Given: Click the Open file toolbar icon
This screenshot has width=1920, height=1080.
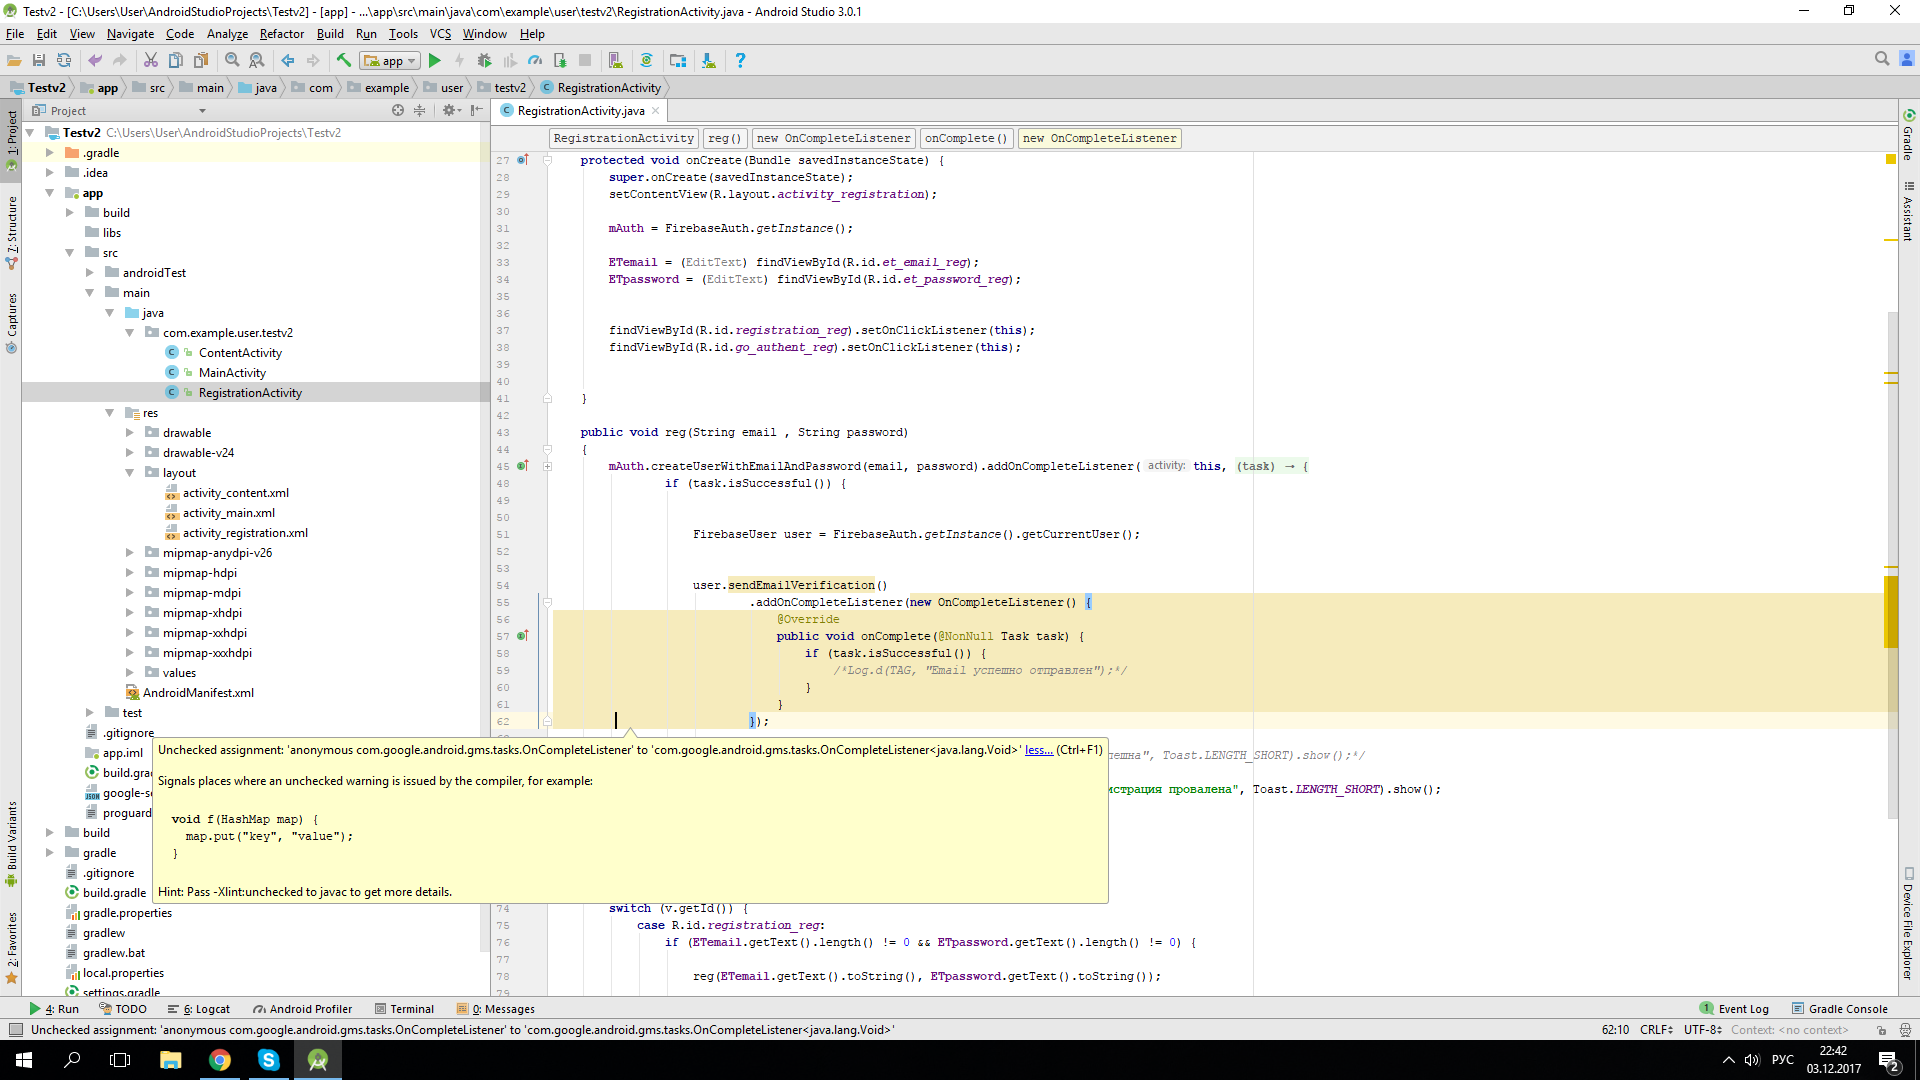Looking at the screenshot, I should pyautogui.click(x=14, y=61).
